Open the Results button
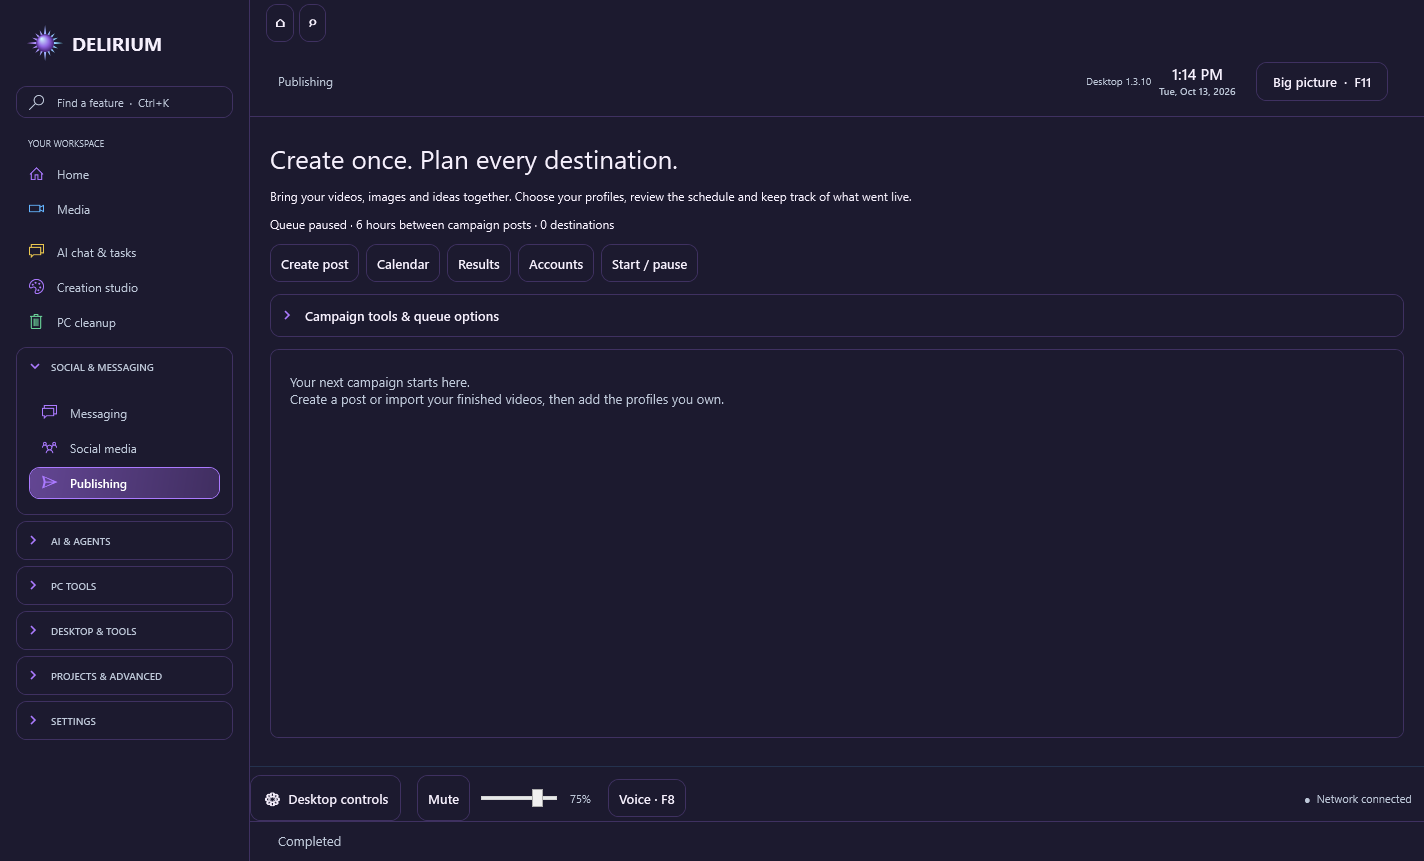 (x=478, y=264)
